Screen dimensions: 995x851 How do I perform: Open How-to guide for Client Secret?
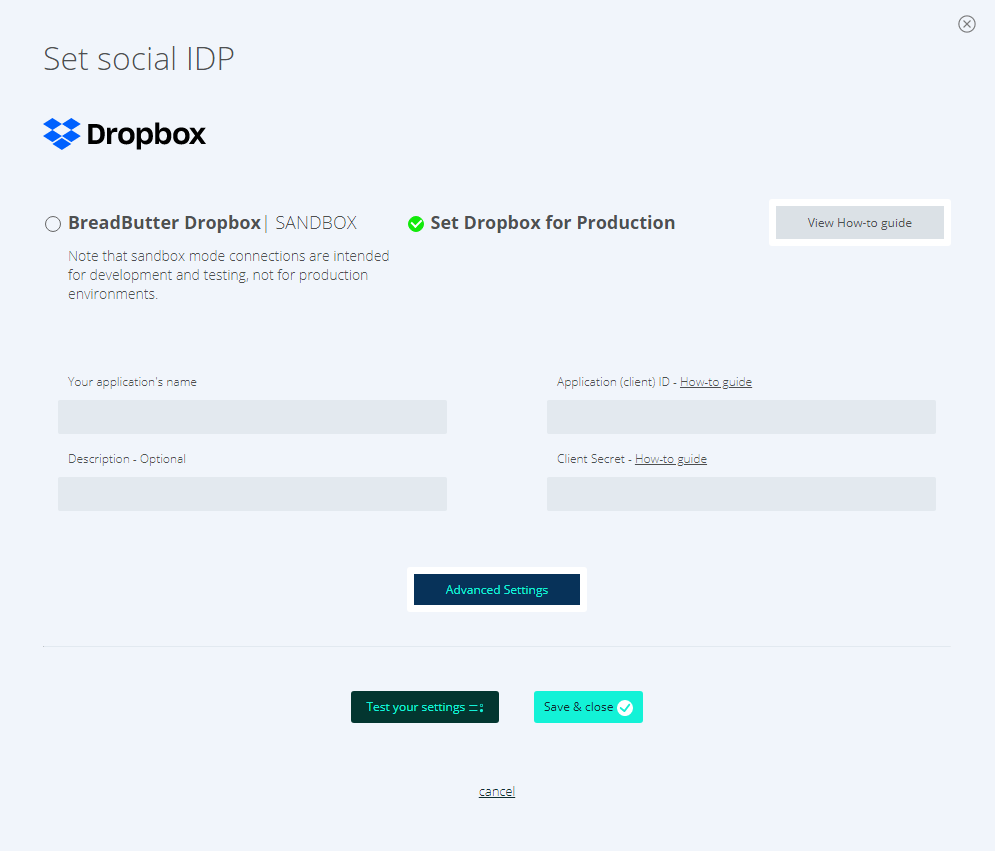tap(671, 458)
